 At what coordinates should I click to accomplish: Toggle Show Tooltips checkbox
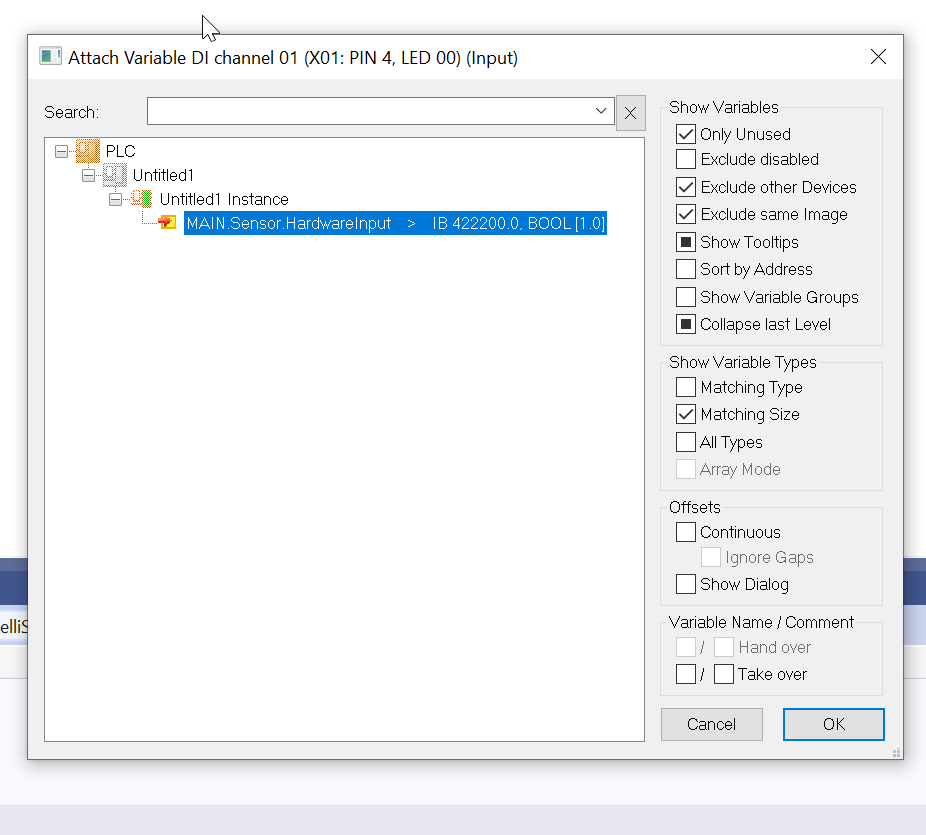click(x=686, y=242)
